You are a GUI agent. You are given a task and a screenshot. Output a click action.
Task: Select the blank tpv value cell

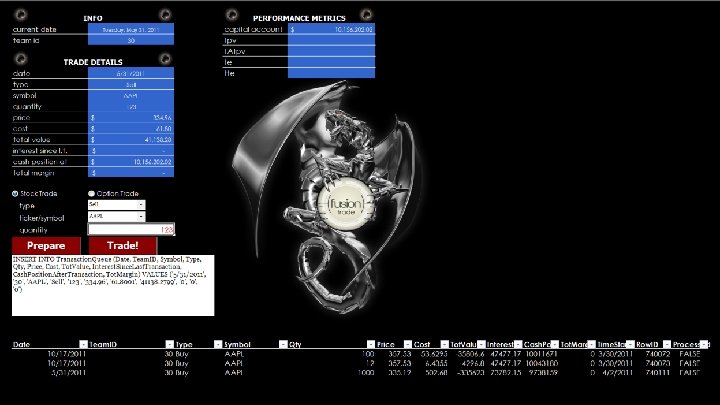tap(332, 40)
